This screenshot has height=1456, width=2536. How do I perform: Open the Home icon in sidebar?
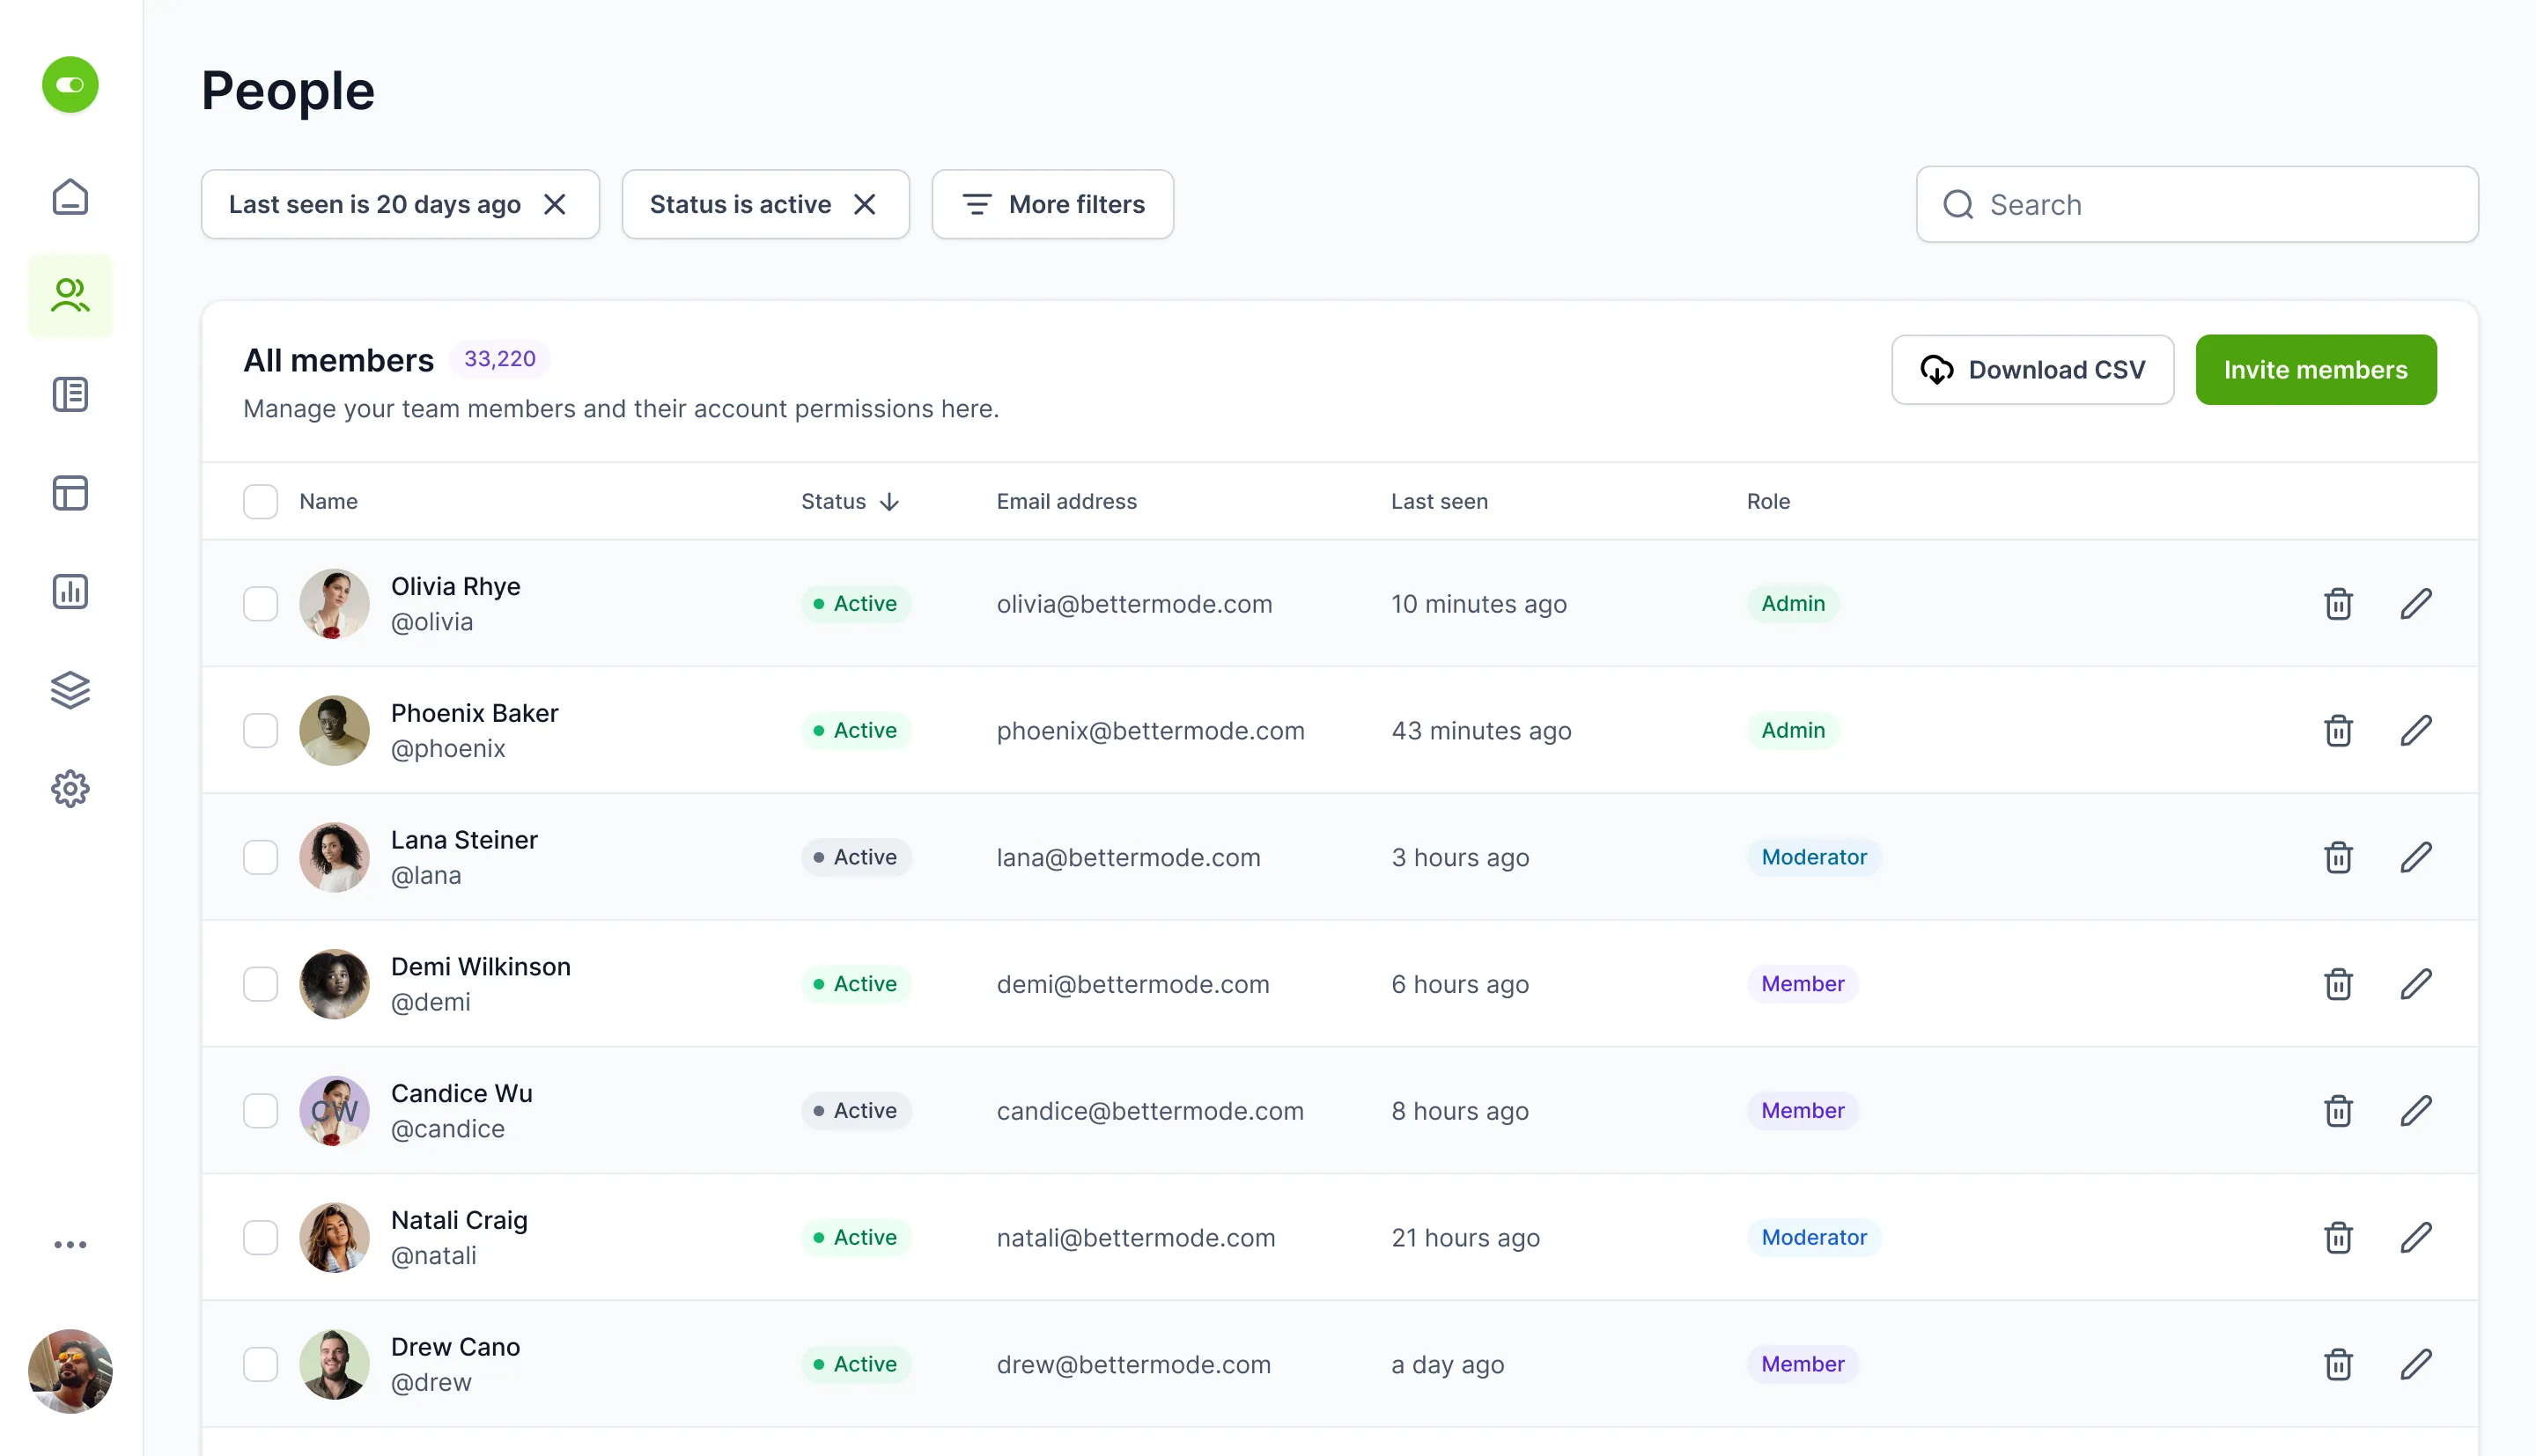tap(70, 197)
